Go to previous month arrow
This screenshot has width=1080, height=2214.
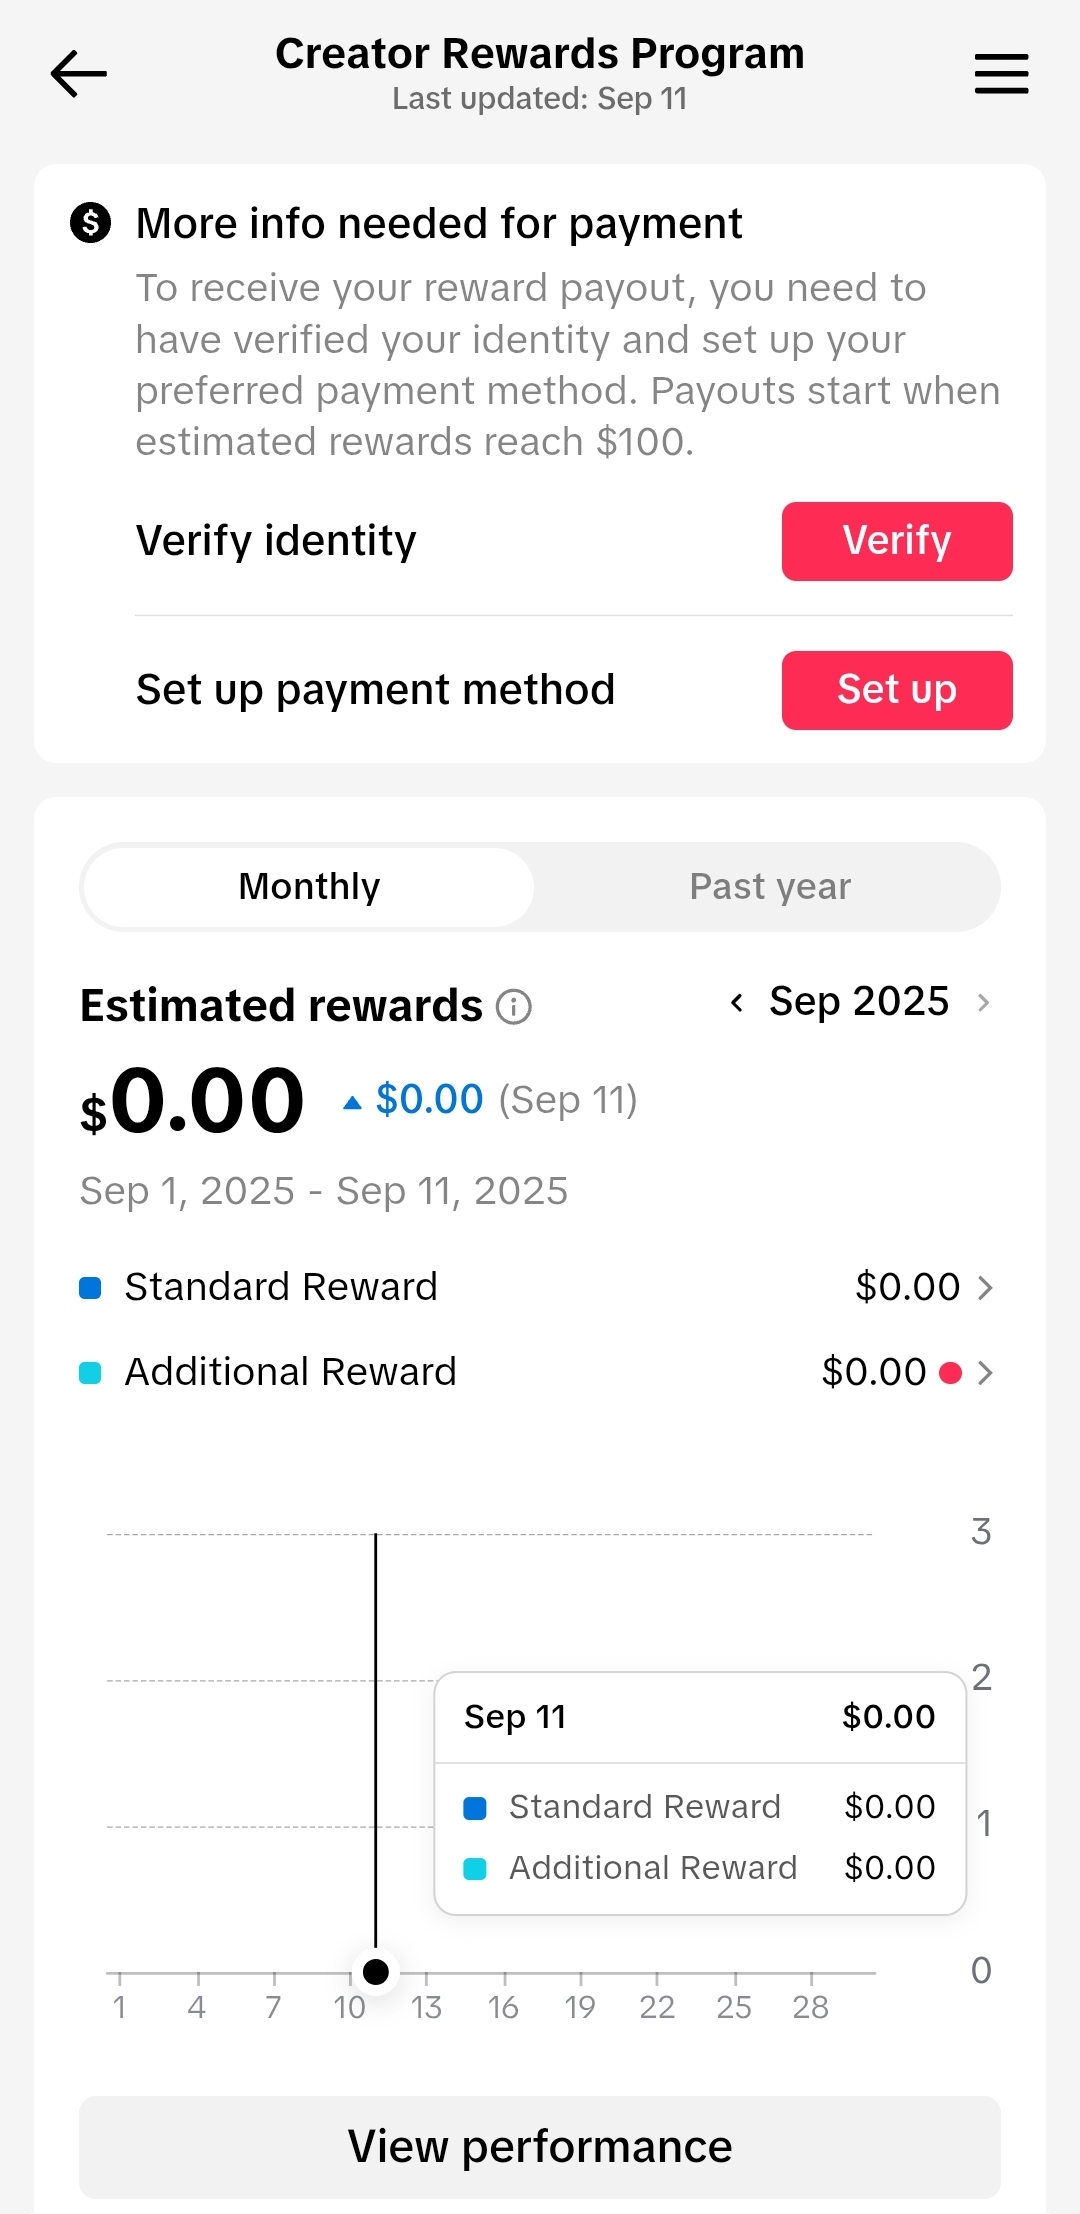click(x=737, y=1002)
